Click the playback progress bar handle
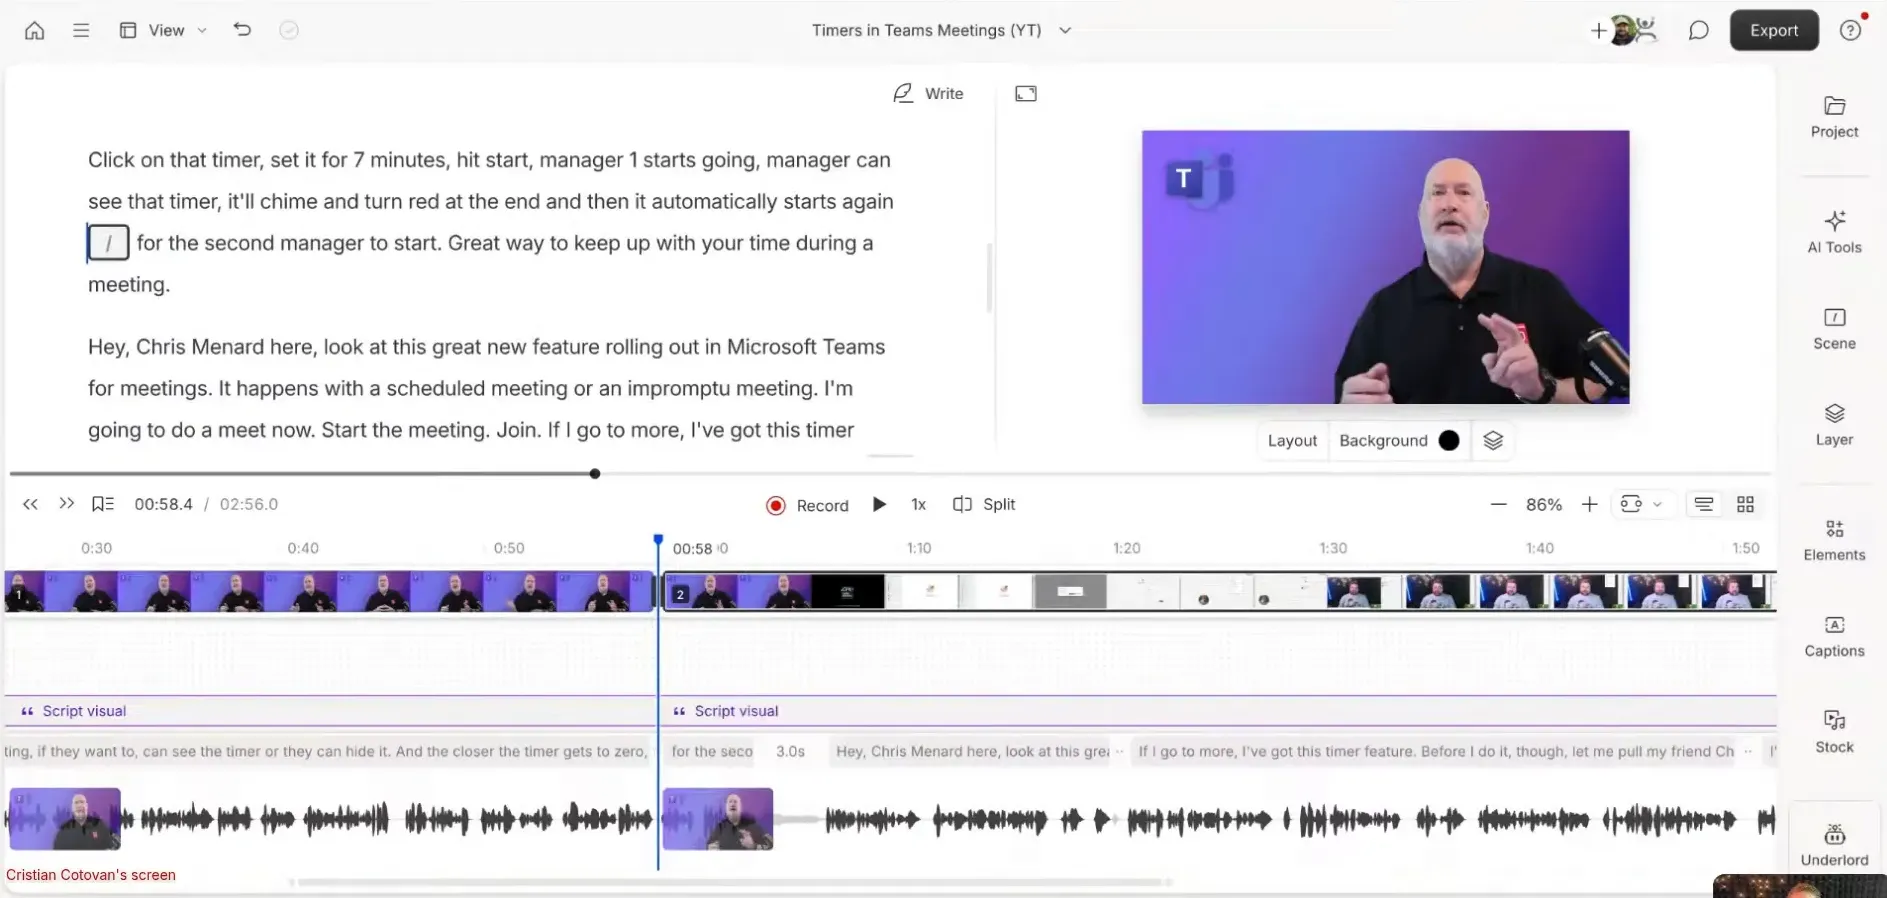Screen dimensions: 1887x898 coord(595,474)
